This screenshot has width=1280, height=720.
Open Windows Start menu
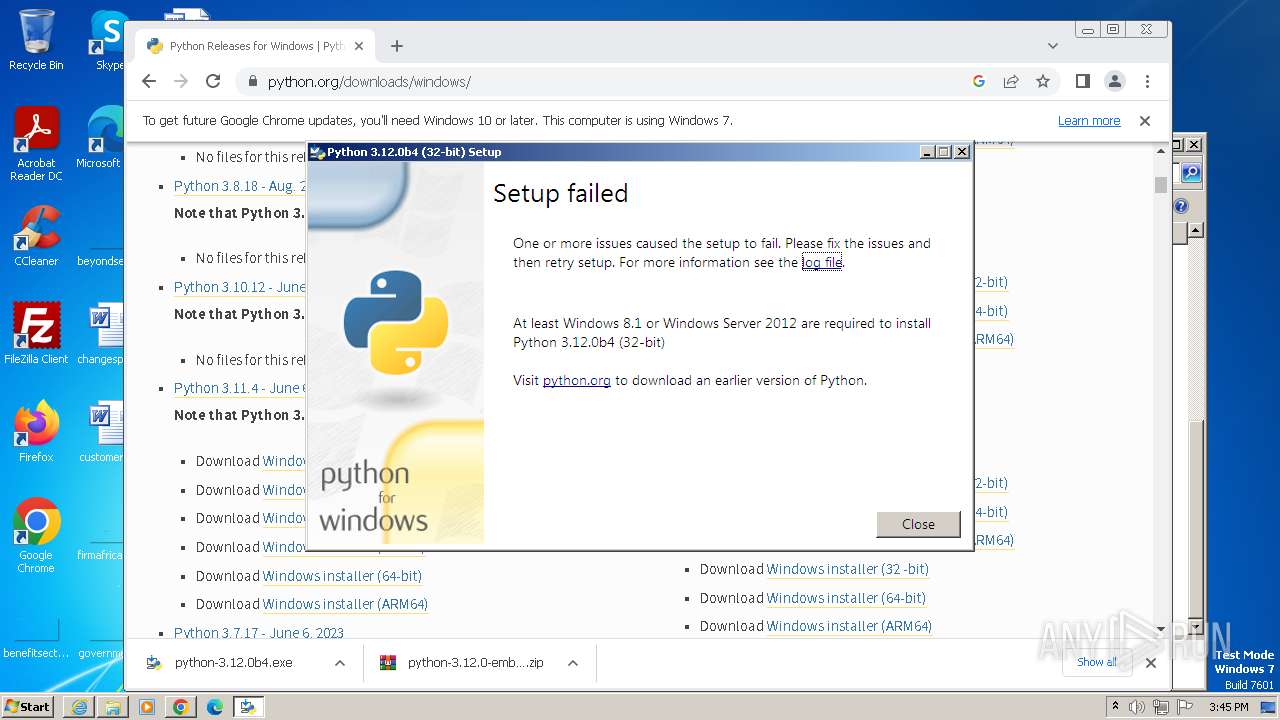click(28, 706)
